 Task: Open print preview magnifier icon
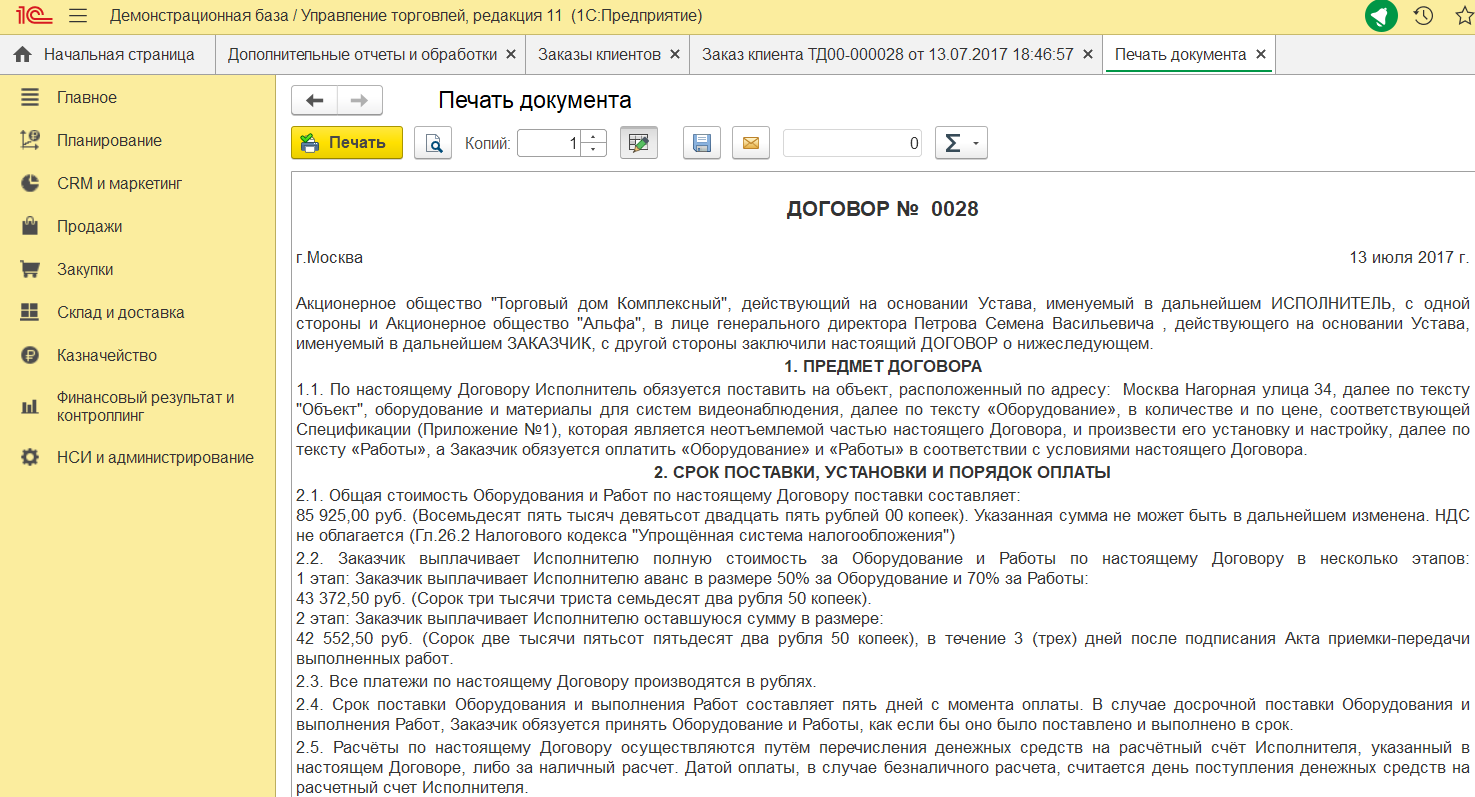434,143
